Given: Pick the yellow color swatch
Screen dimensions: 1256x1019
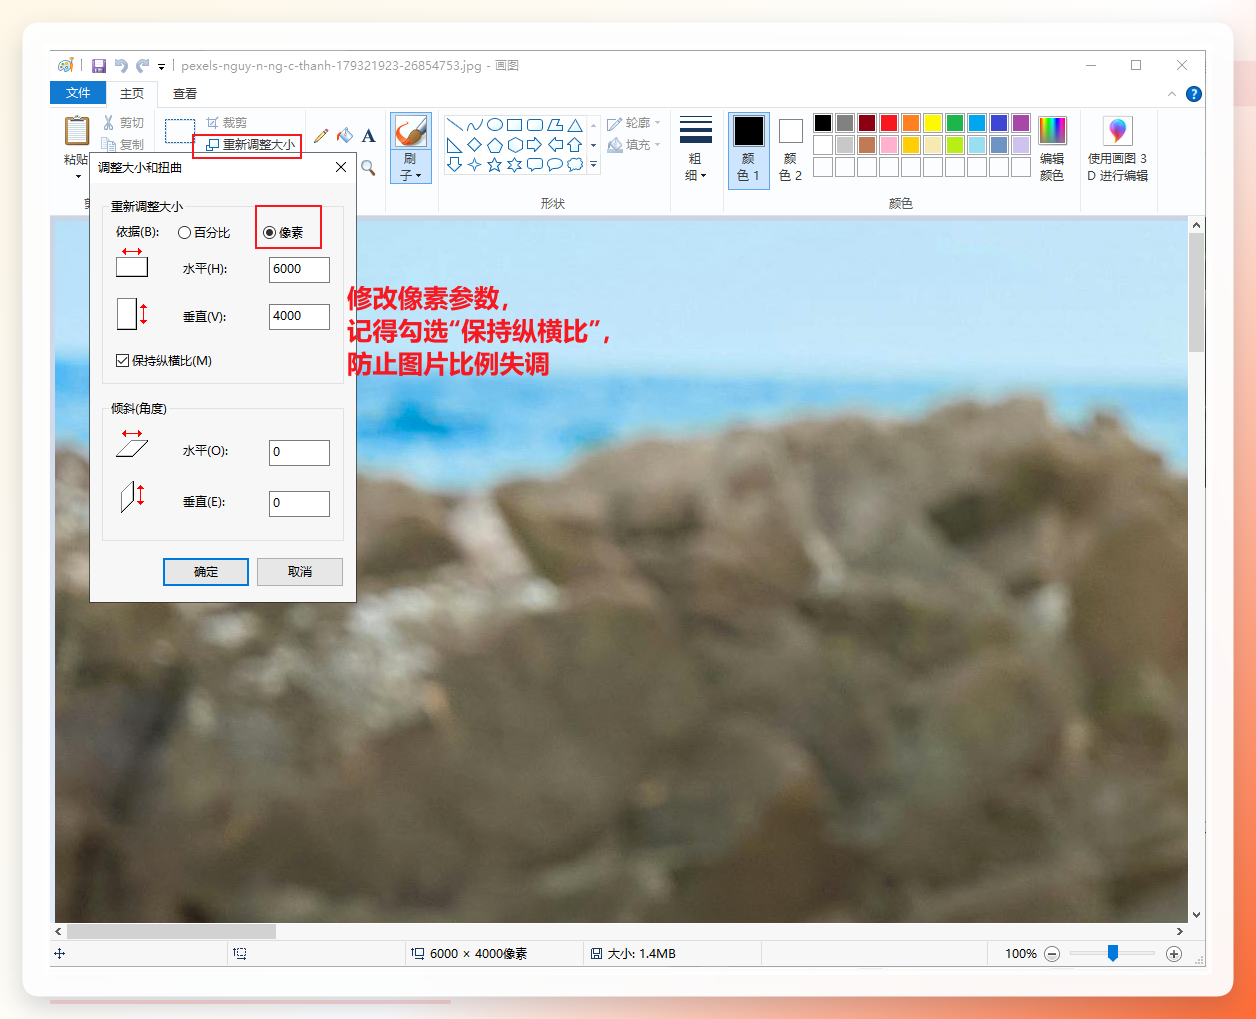Looking at the screenshot, I should click(x=933, y=123).
